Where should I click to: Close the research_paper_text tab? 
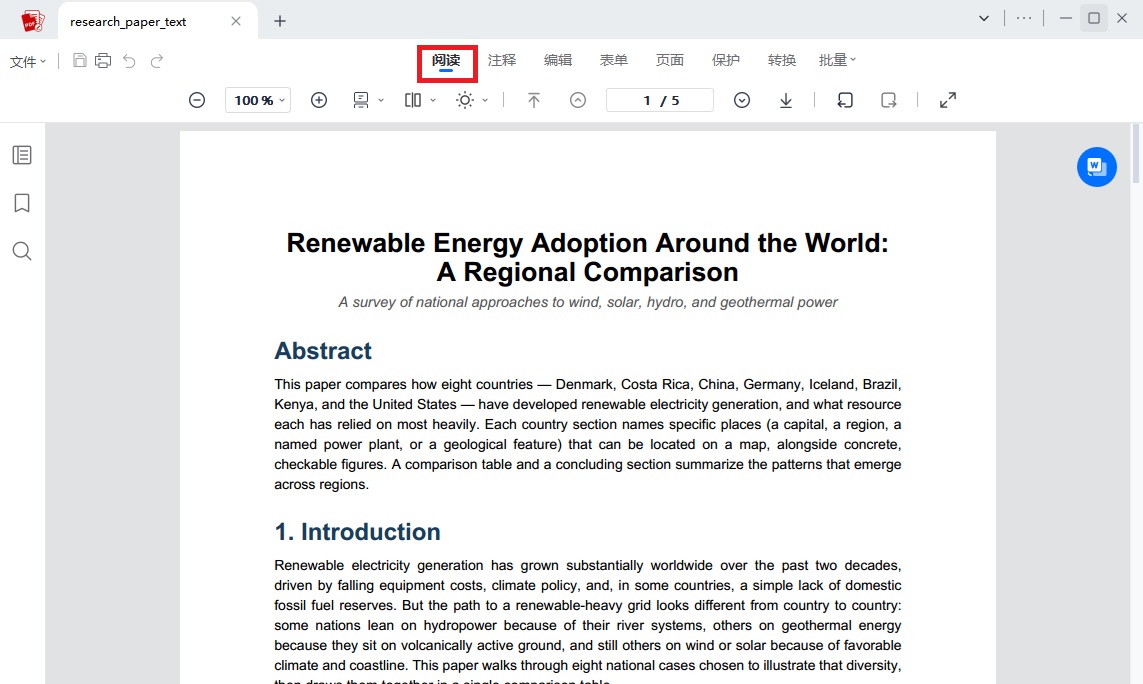coord(235,21)
